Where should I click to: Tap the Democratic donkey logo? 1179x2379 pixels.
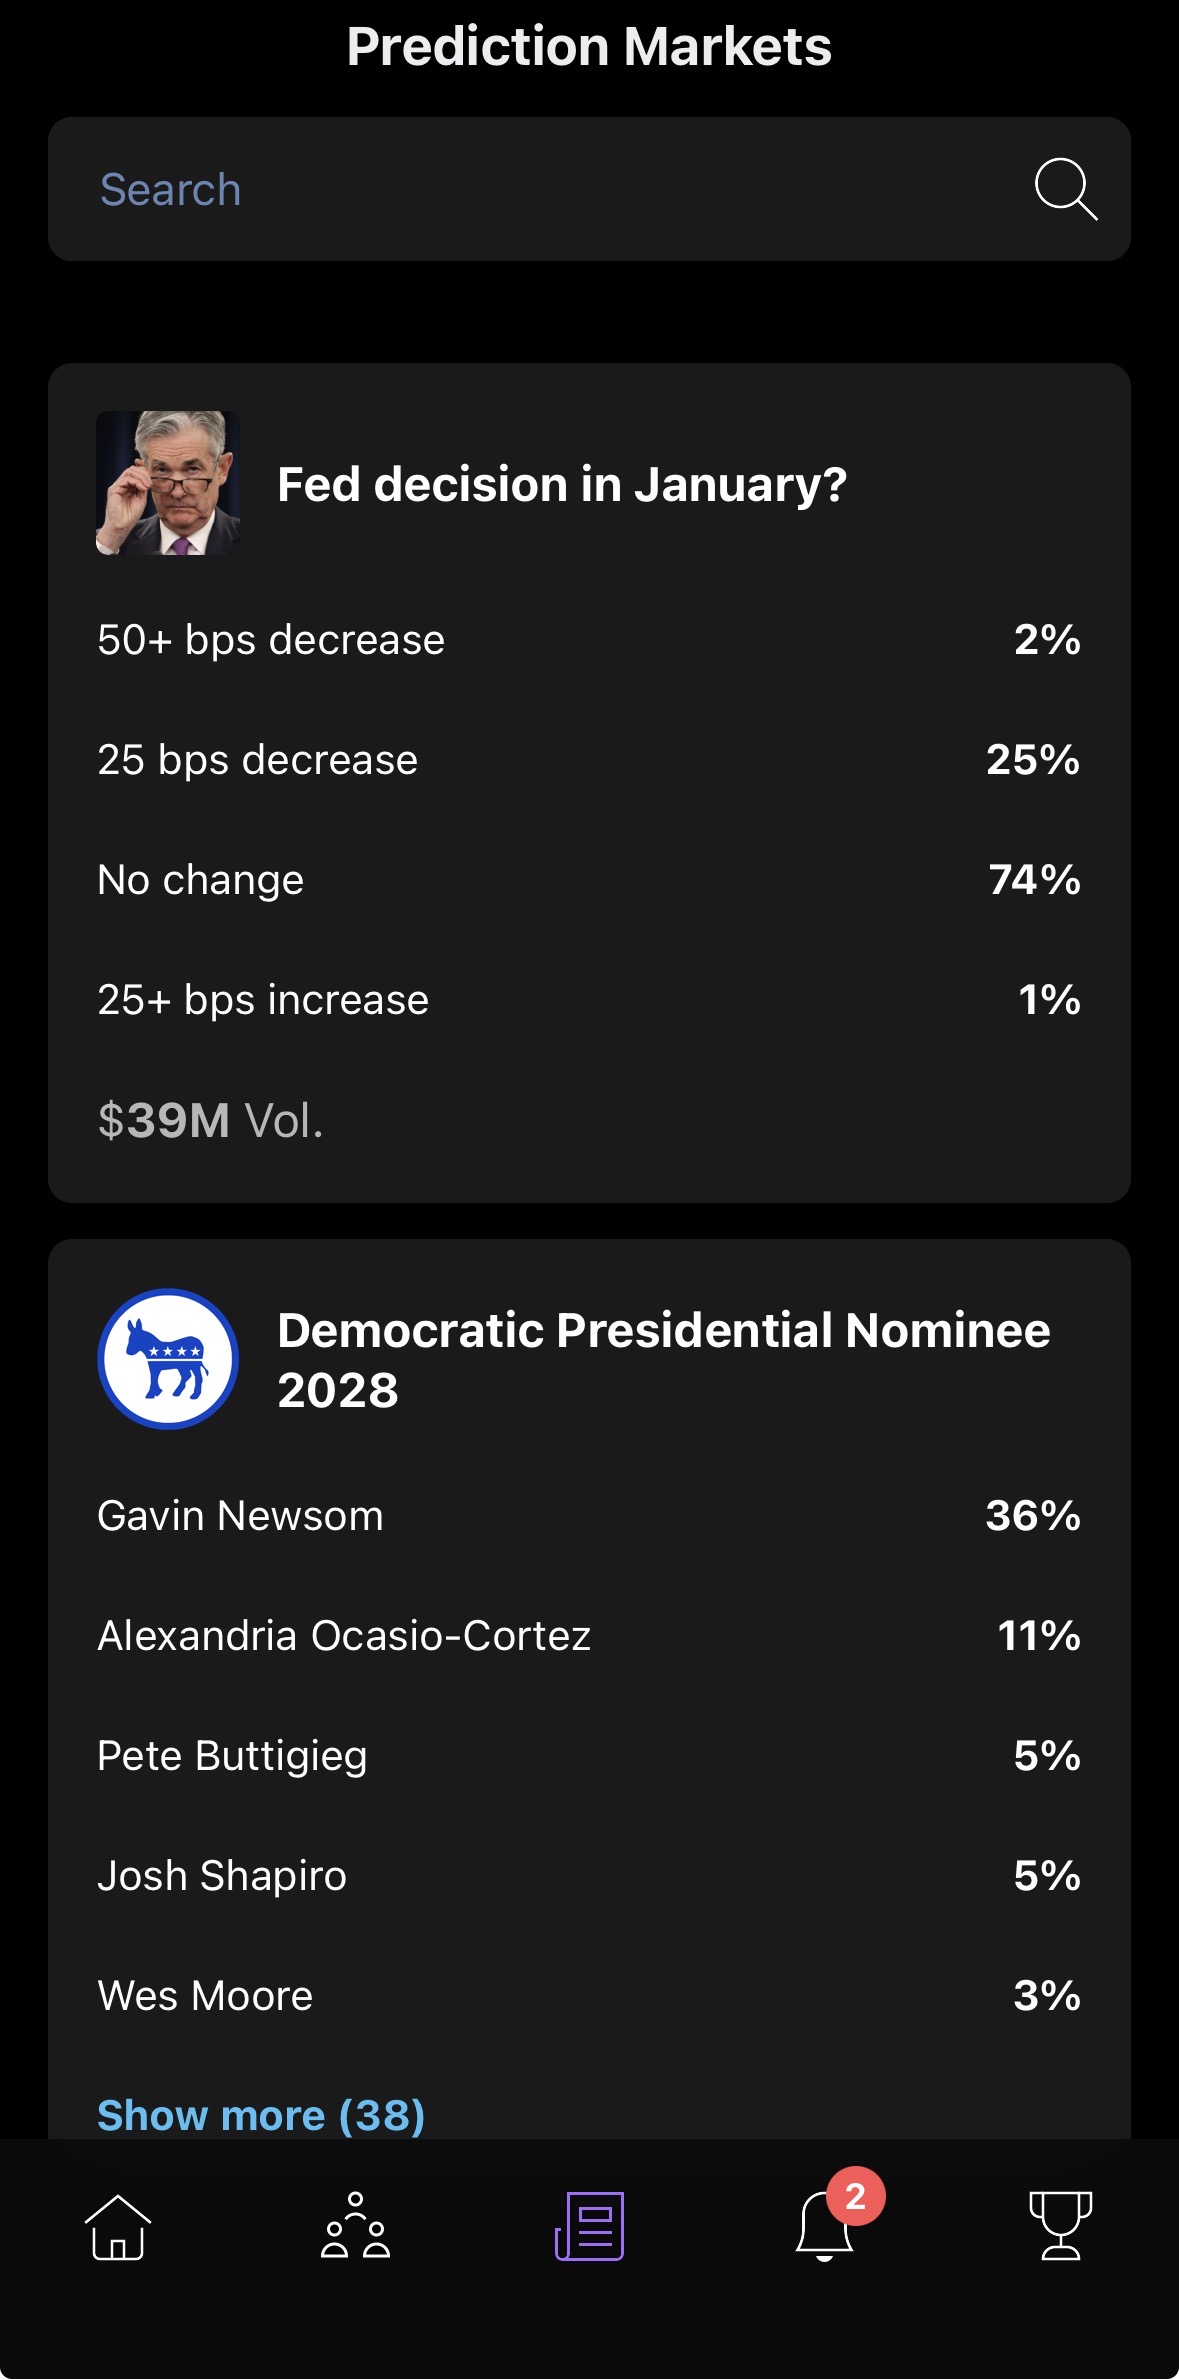168,1359
